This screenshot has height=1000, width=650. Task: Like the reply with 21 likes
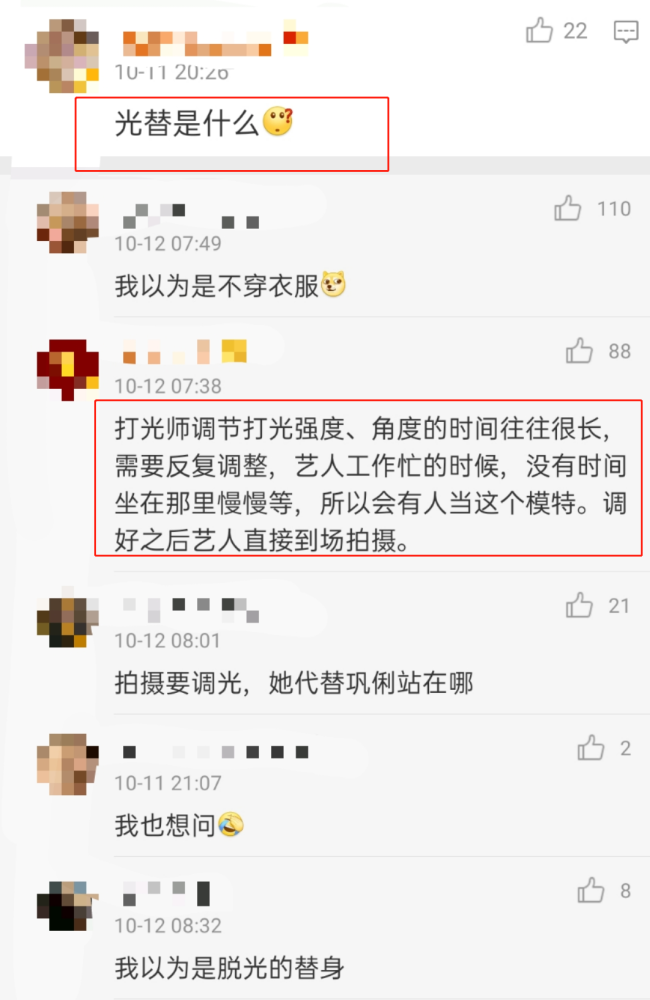click(579, 605)
